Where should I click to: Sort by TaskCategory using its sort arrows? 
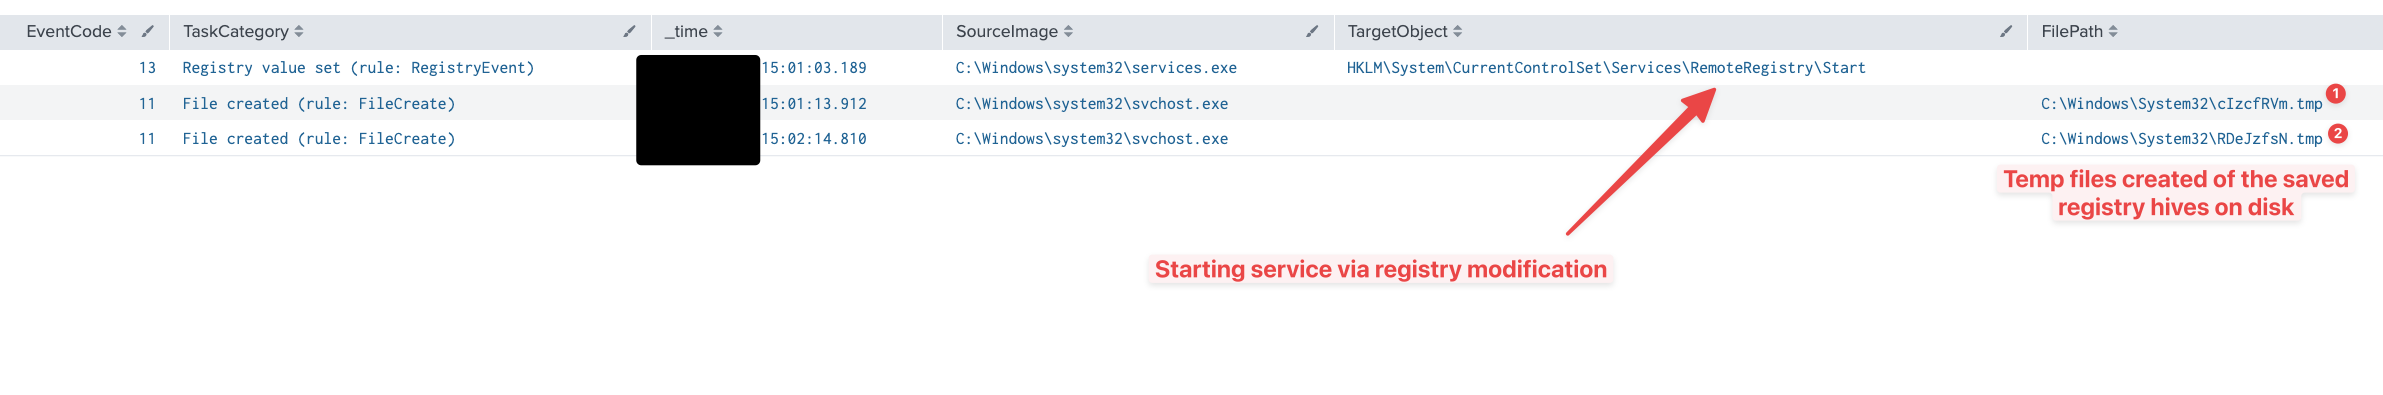tap(299, 31)
